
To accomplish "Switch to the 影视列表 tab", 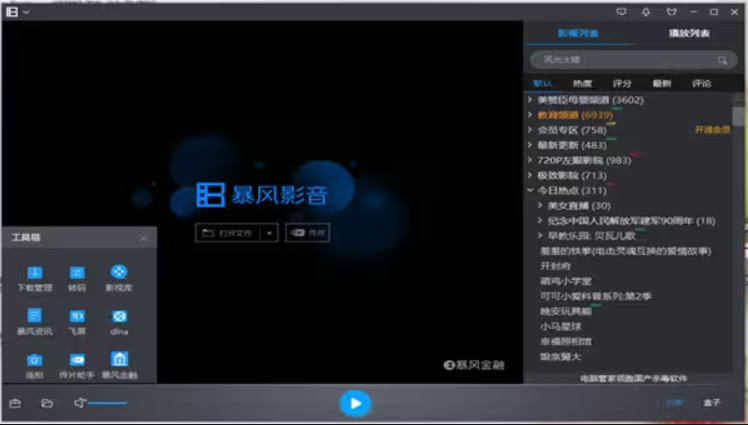I will tap(578, 33).
